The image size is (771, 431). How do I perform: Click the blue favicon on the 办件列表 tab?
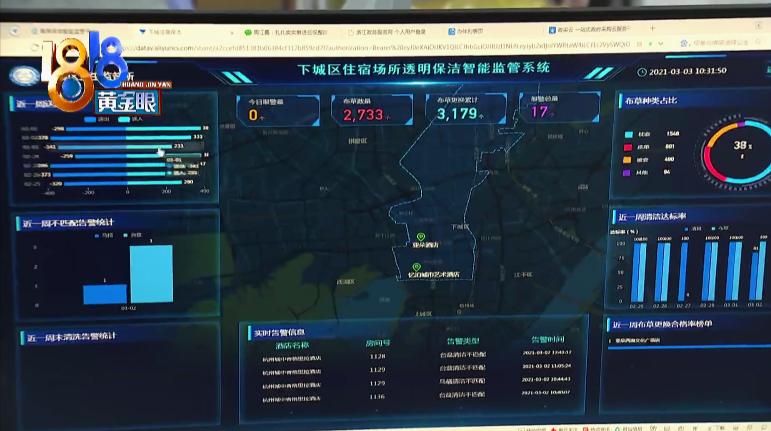click(x=451, y=31)
